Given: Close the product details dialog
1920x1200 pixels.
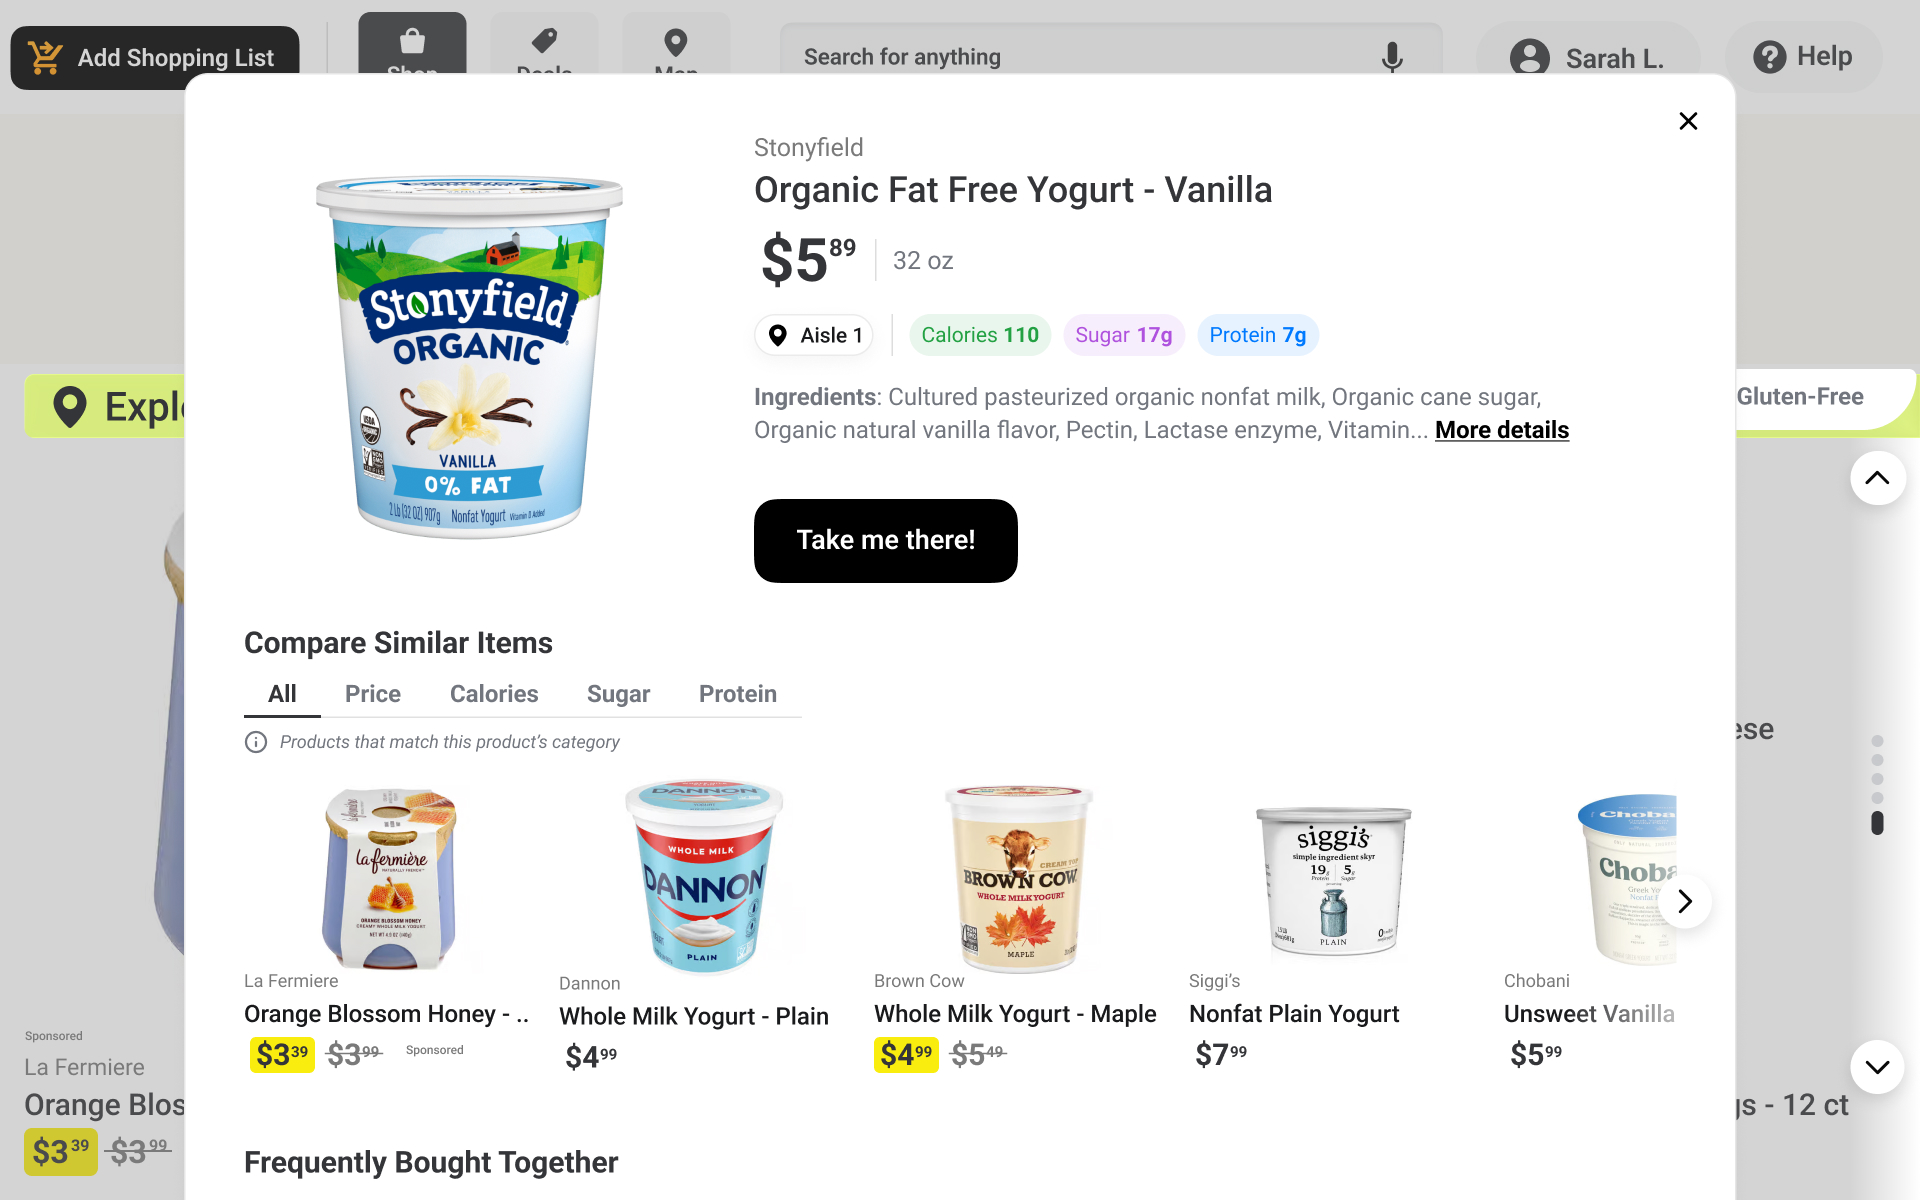Looking at the screenshot, I should coord(1688,121).
